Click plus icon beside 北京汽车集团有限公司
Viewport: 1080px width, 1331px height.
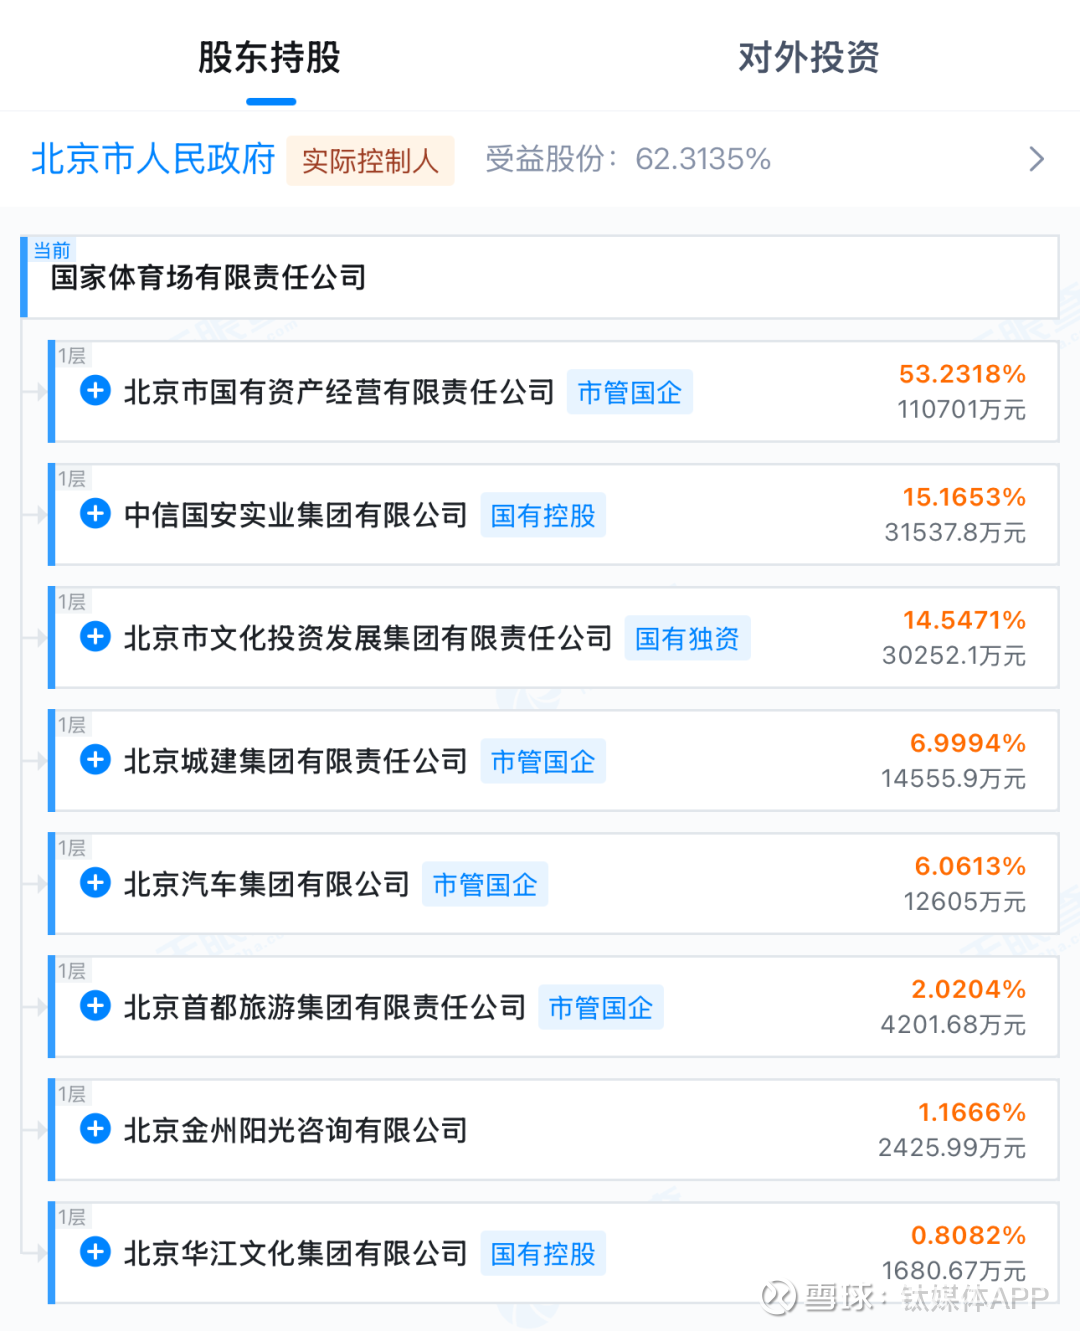coord(96,883)
